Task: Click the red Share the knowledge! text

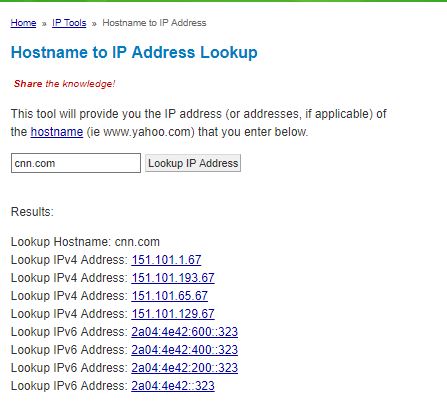Action: [64, 83]
